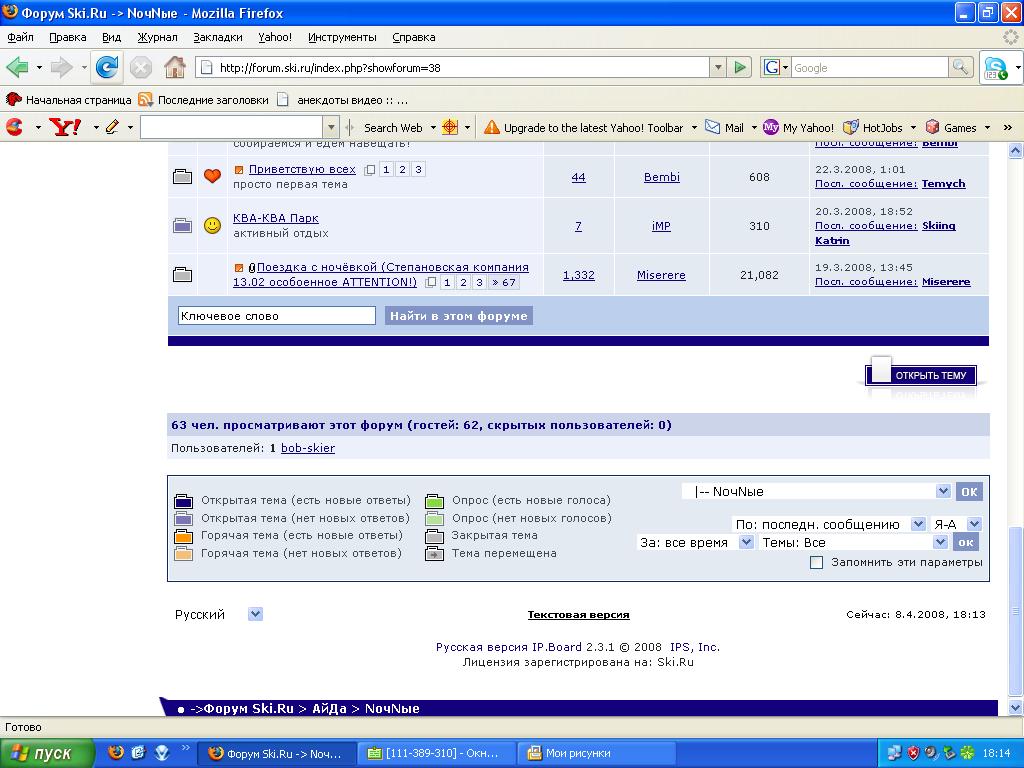The height and width of the screenshot is (768, 1024).
Task: Open the 'По: последн. сообщению' sort dropdown
Action: 918,524
